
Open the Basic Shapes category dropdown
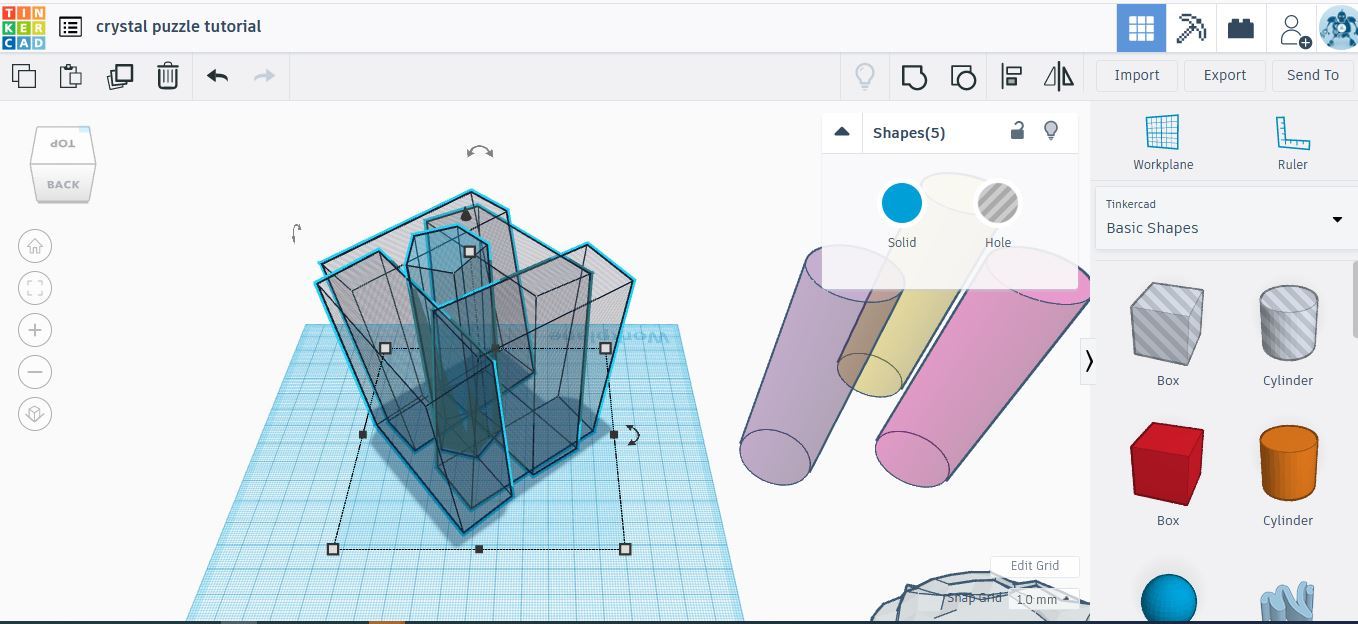coord(1225,217)
